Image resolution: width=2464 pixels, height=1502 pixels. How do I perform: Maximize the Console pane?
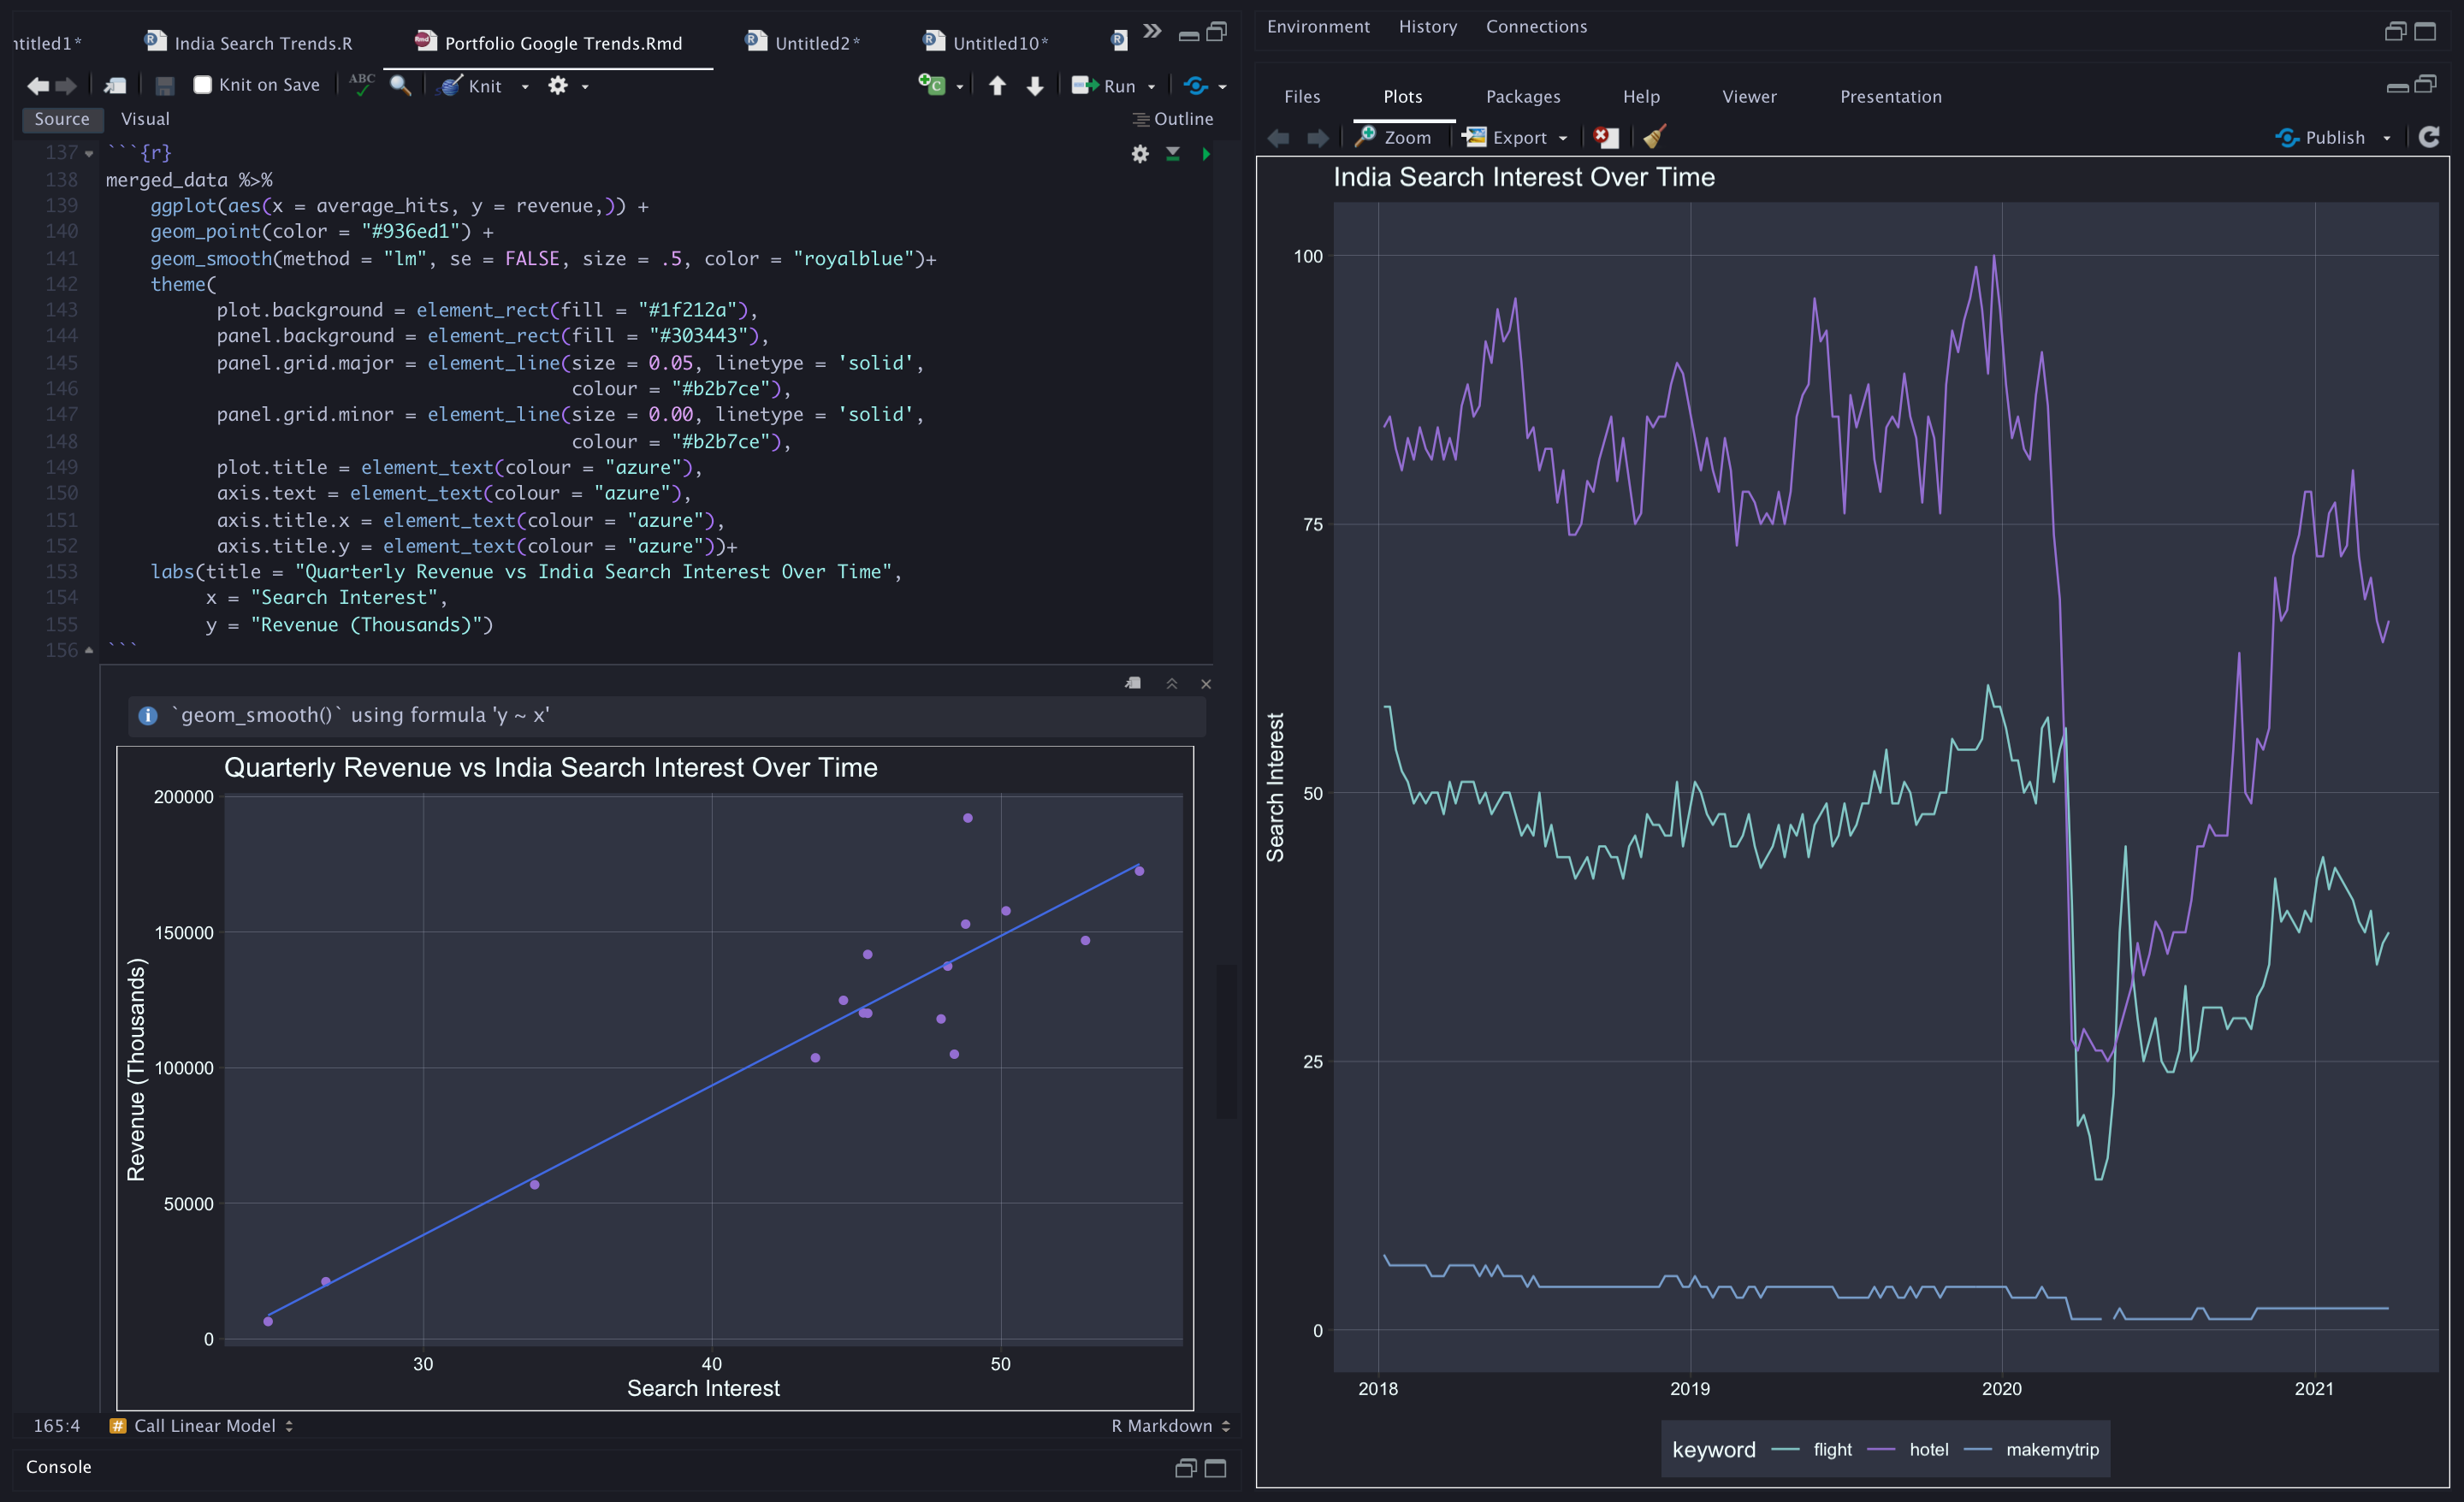point(1216,1468)
